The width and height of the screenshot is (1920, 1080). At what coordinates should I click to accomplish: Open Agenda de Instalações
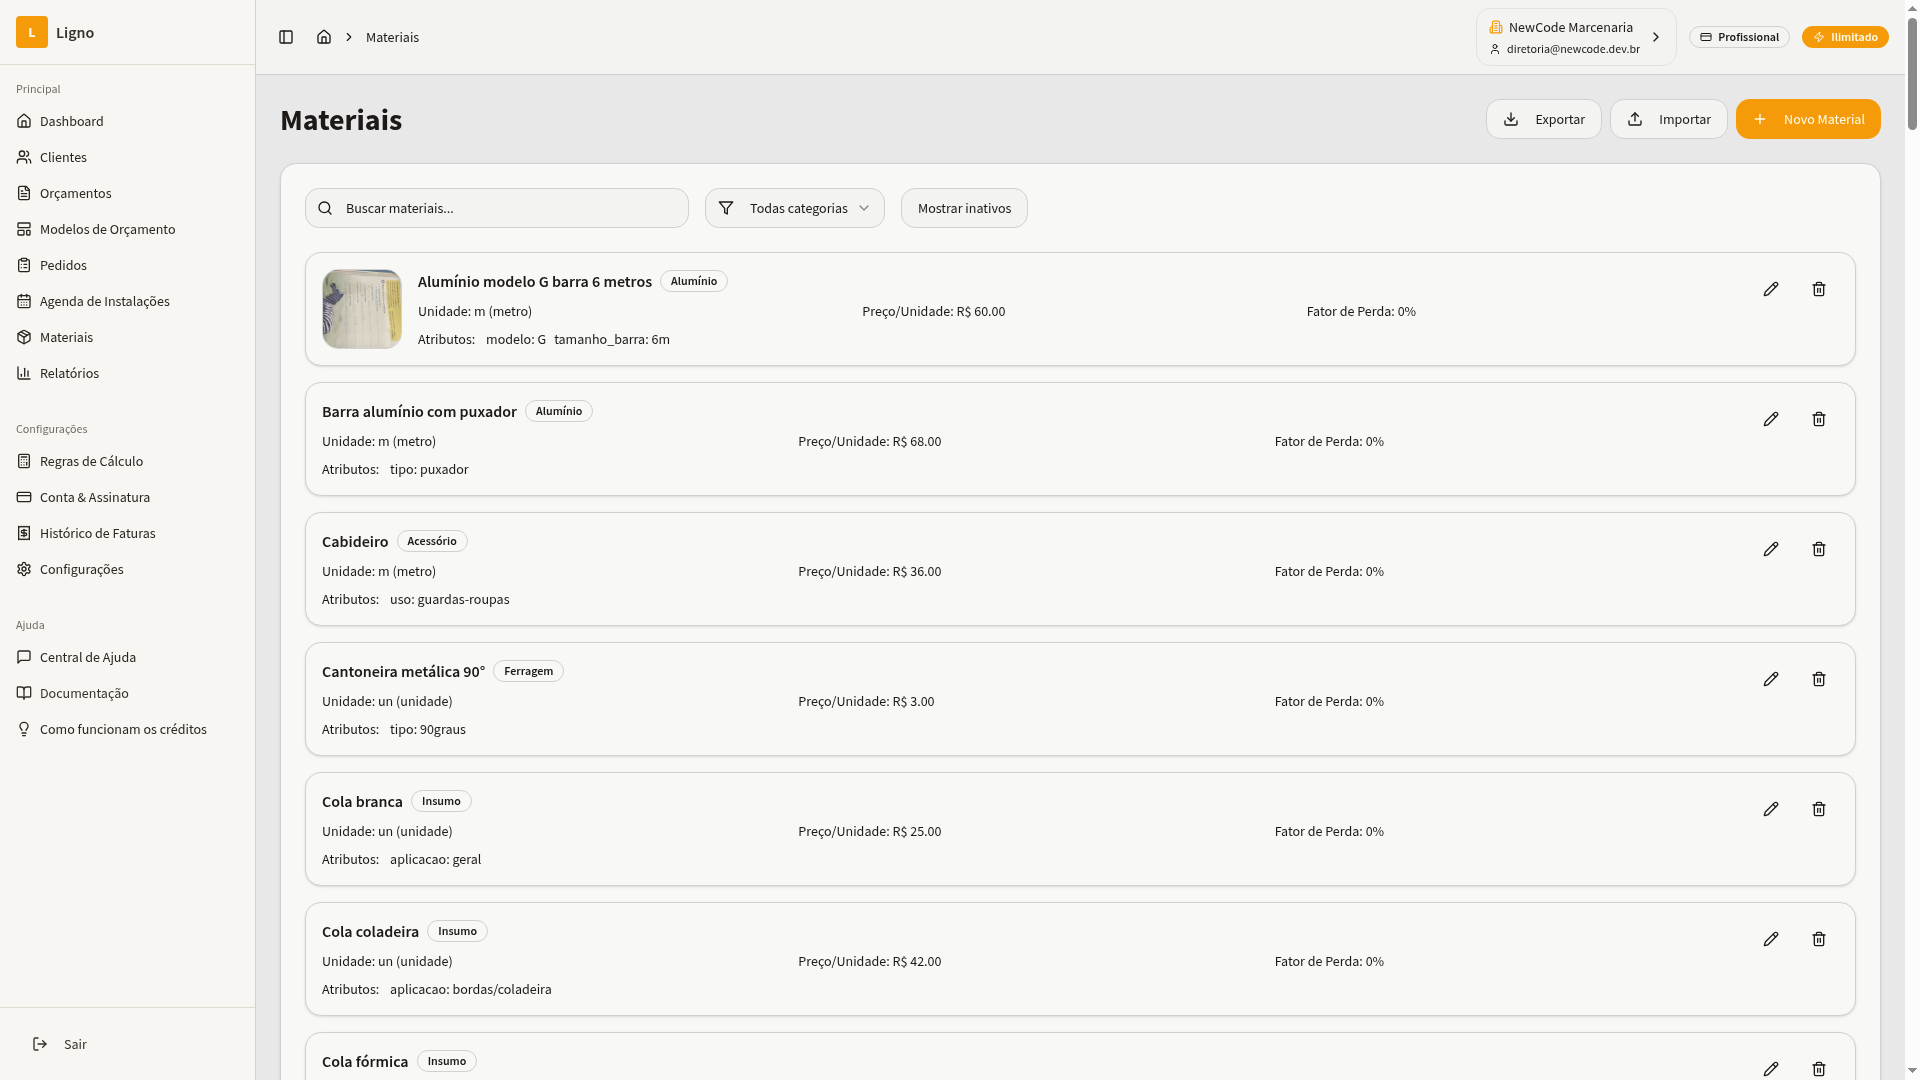(127, 301)
